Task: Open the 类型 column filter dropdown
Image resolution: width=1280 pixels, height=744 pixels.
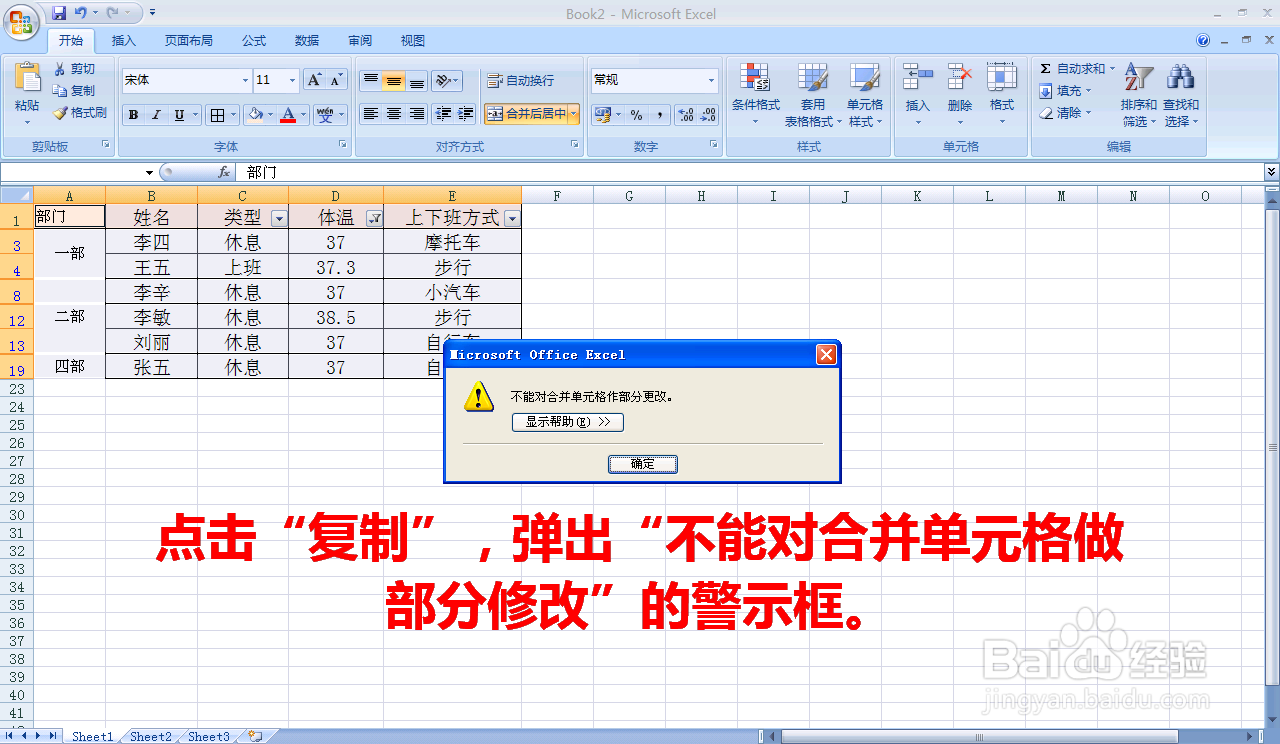Action: (x=279, y=218)
